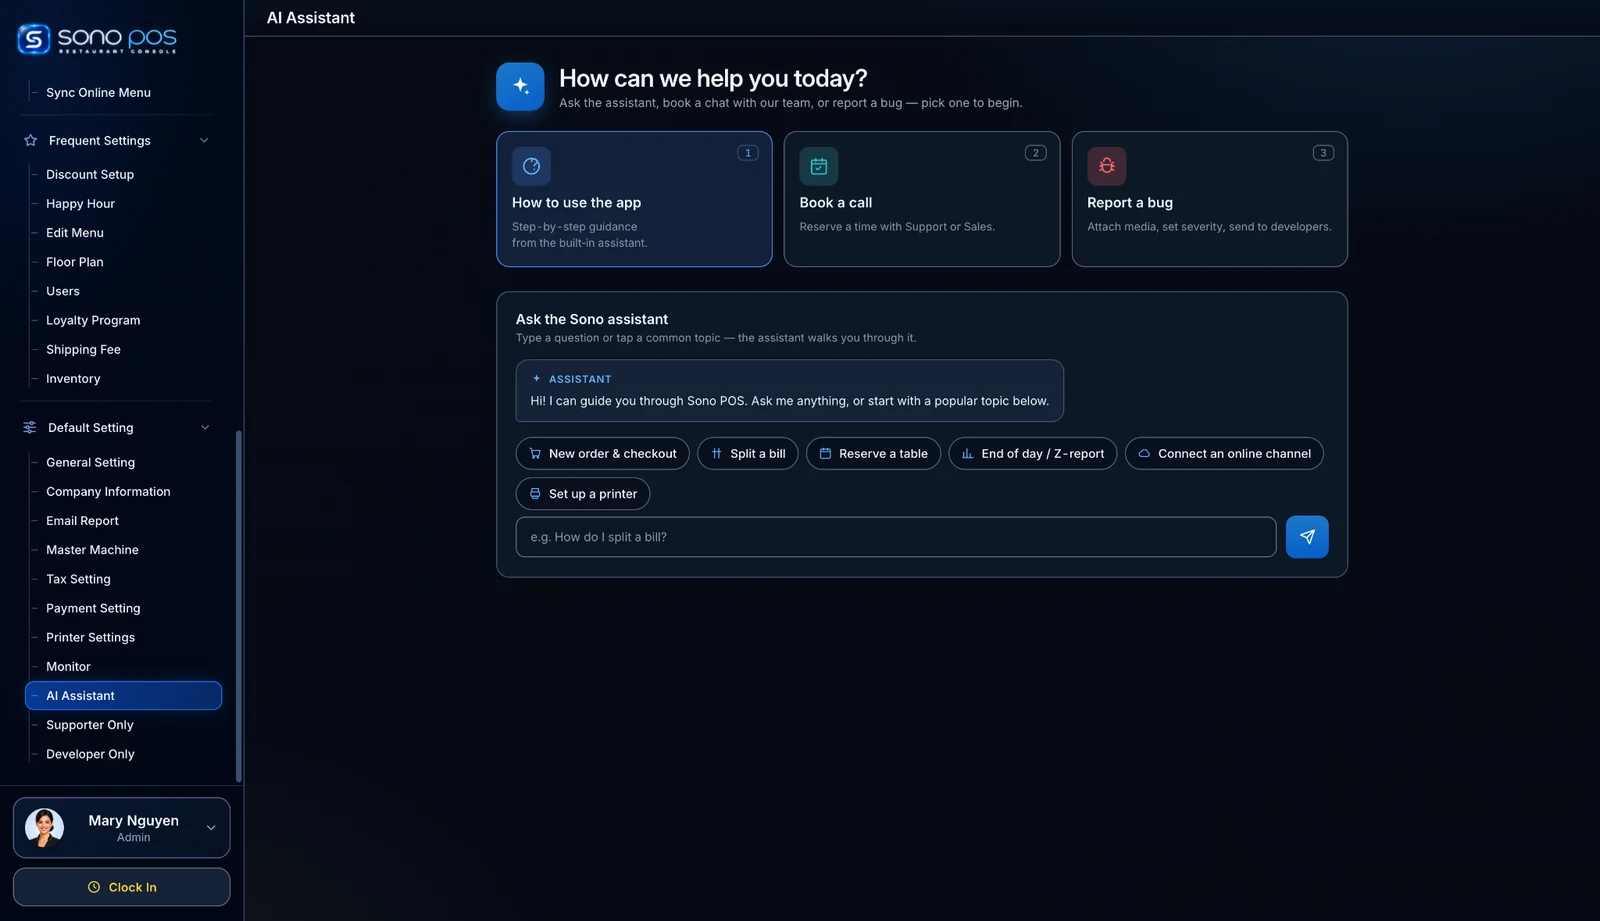Click the How to use the app icon
Screen dimensions: 1600x921
pyautogui.click(x=531, y=166)
